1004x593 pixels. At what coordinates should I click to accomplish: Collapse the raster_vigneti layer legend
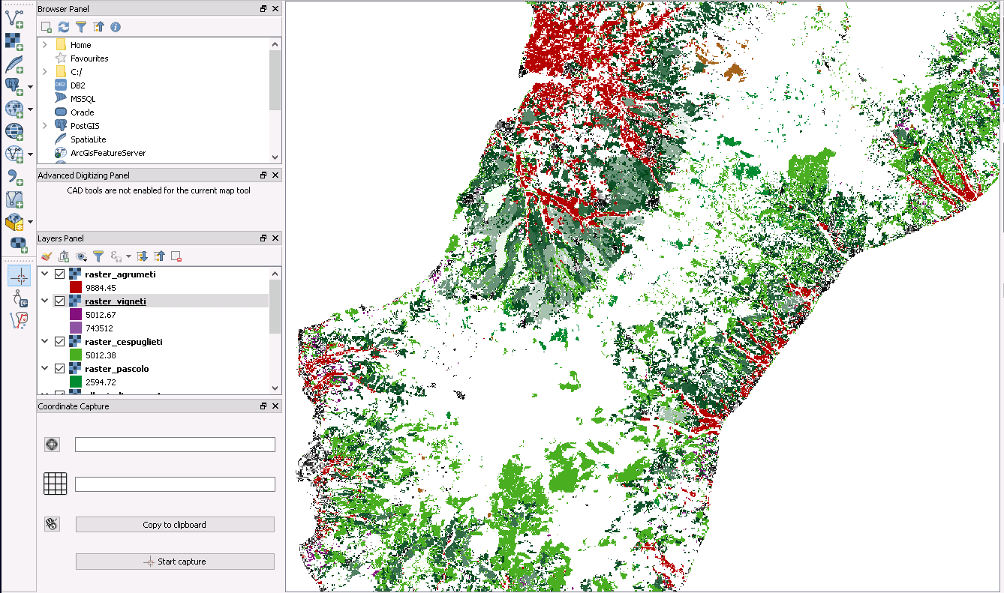coord(44,301)
